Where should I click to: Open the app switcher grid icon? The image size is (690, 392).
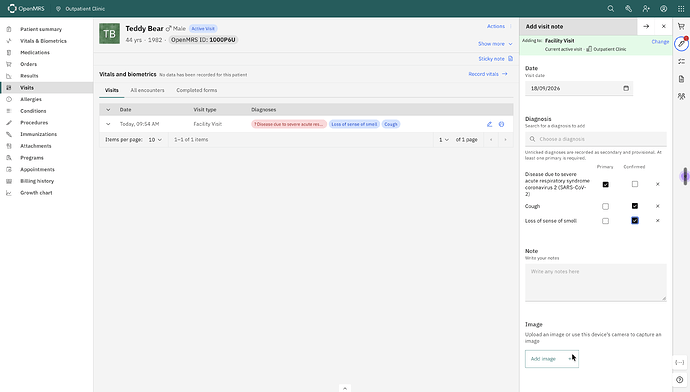681,8
